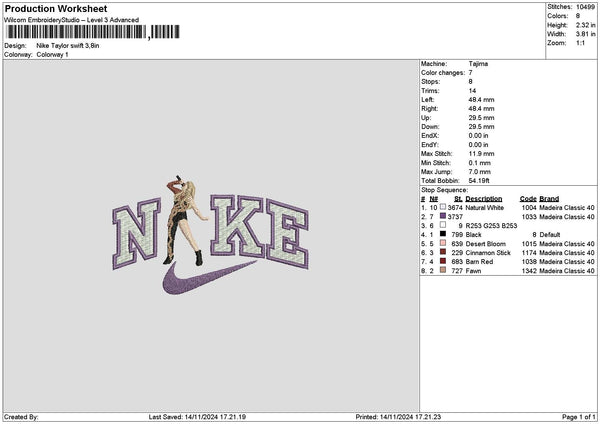Click the R253 G253 B253 swatch
The image size is (600, 424).
443,225
